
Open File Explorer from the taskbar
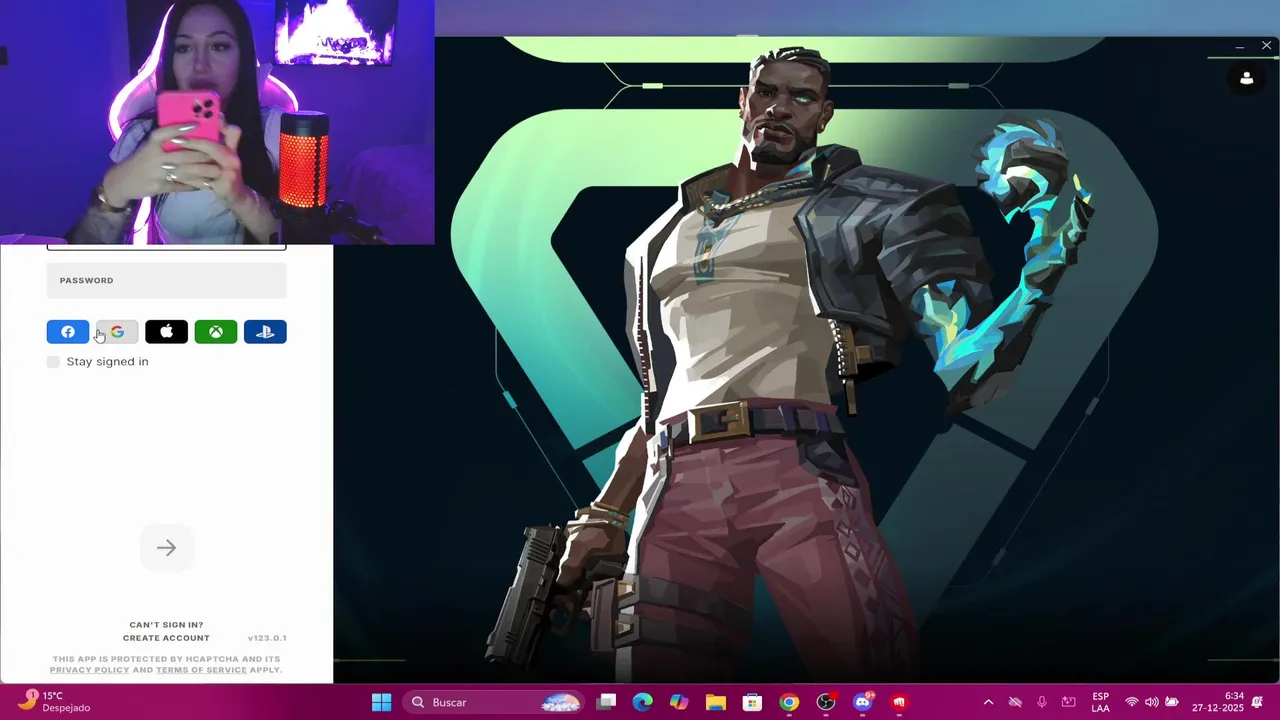click(x=716, y=702)
